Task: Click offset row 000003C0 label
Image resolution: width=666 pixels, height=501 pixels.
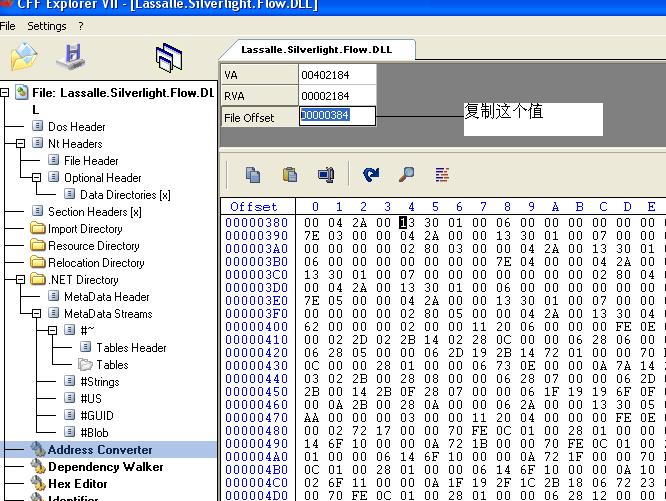Action: (257, 275)
